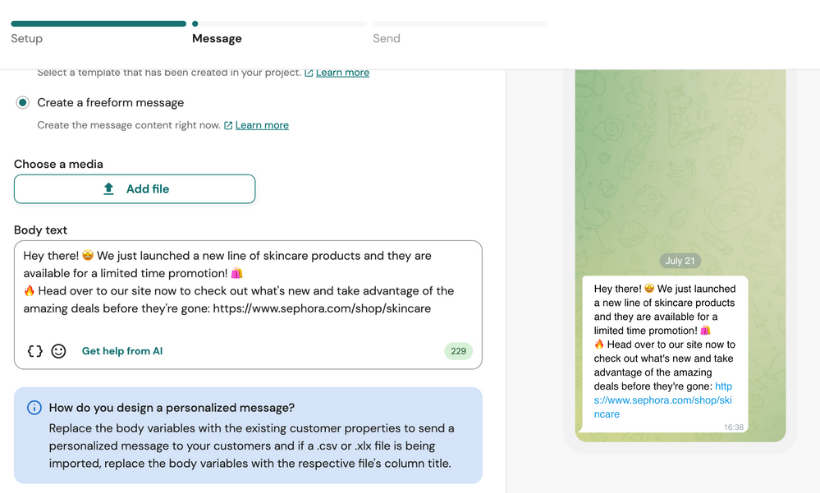The width and height of the screenshot is (820, 493).
Task: Click the curly braces variable icon
Action: tap(35, 351)
